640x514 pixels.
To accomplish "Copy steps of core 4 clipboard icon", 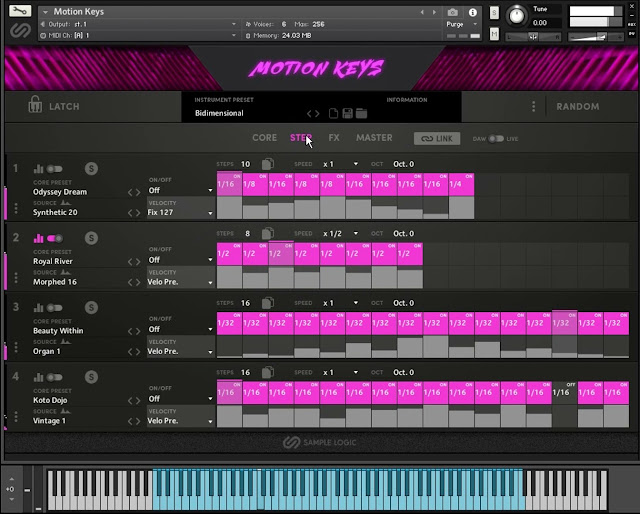I will (x=268, y=372).
